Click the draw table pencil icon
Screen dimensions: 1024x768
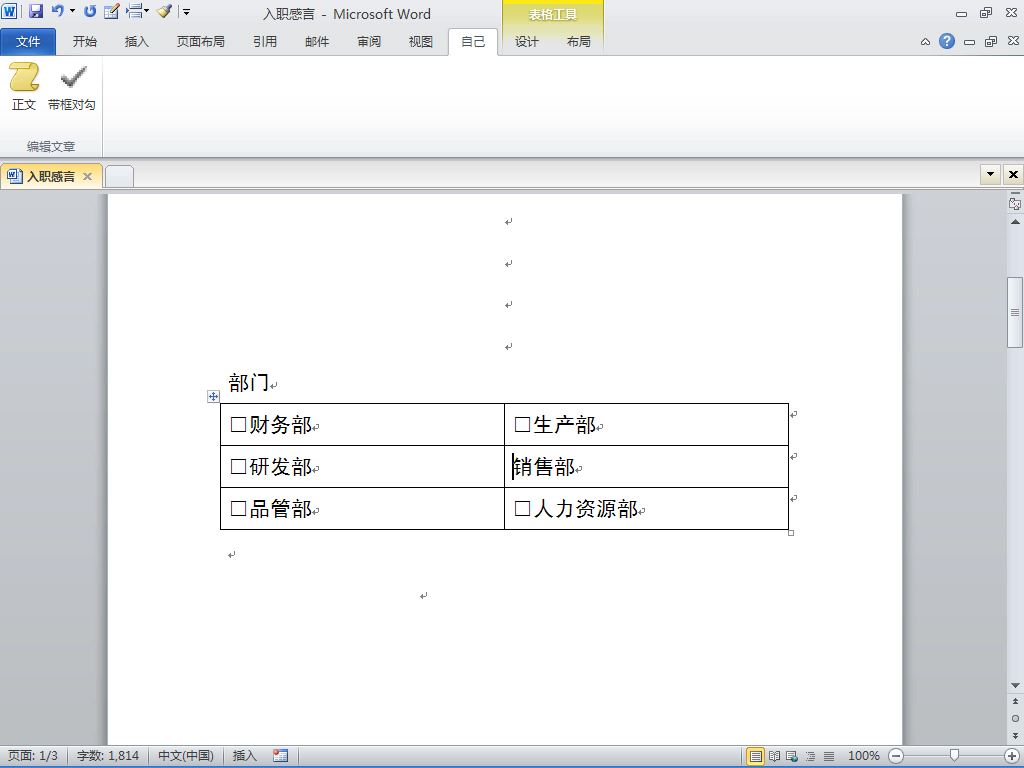(x=112, y=11)
